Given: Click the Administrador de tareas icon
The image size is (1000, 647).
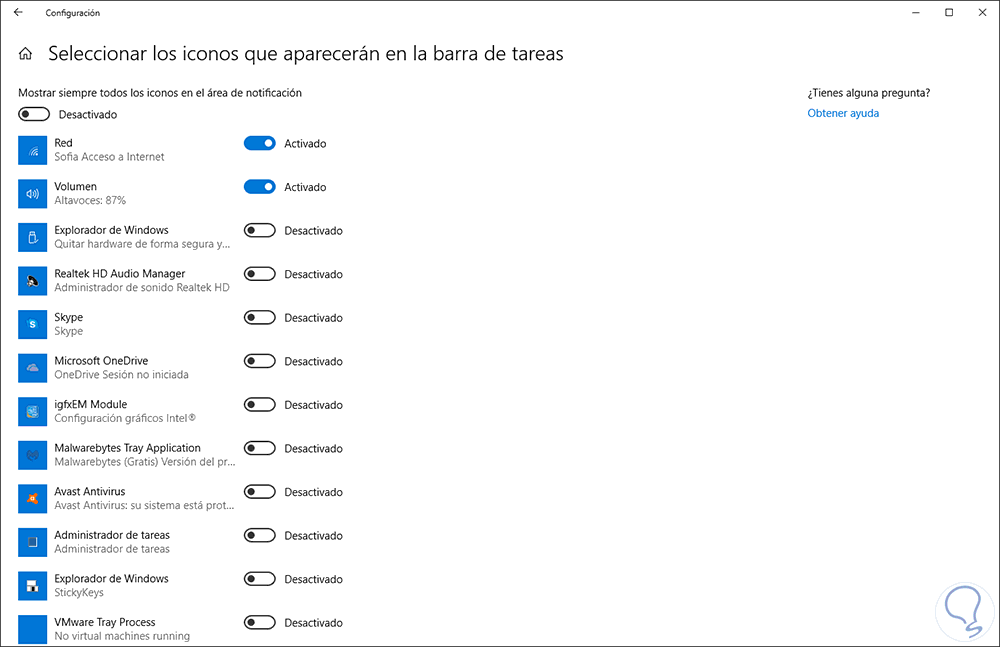Looking at the screenshot, I should pos(34,542).
